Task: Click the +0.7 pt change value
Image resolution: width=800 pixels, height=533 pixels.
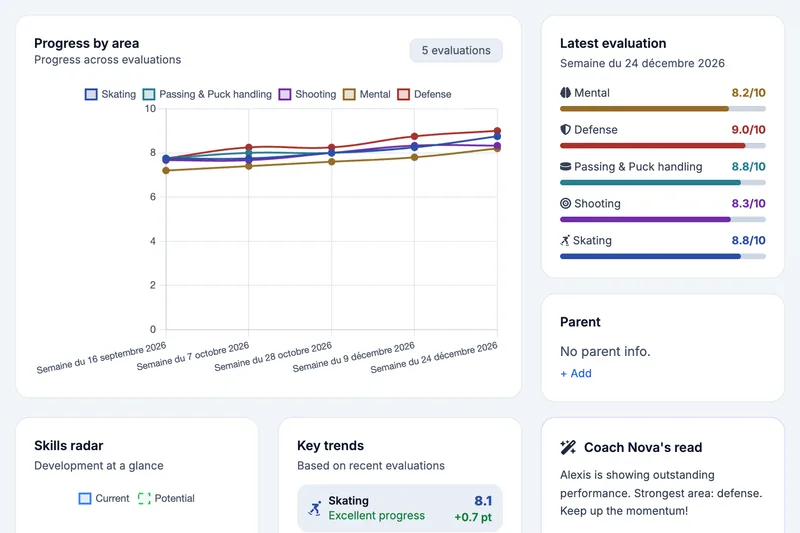Action: pyautogui.click(x=473, y=517)
